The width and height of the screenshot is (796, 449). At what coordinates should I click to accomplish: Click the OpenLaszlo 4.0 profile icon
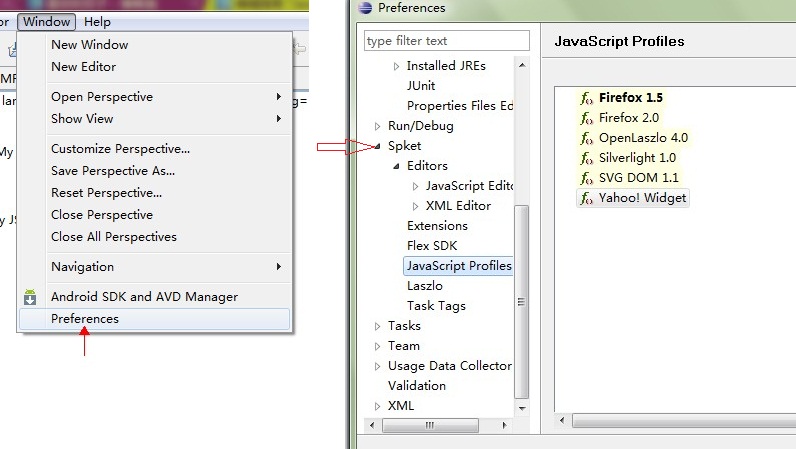pos(587,138)
